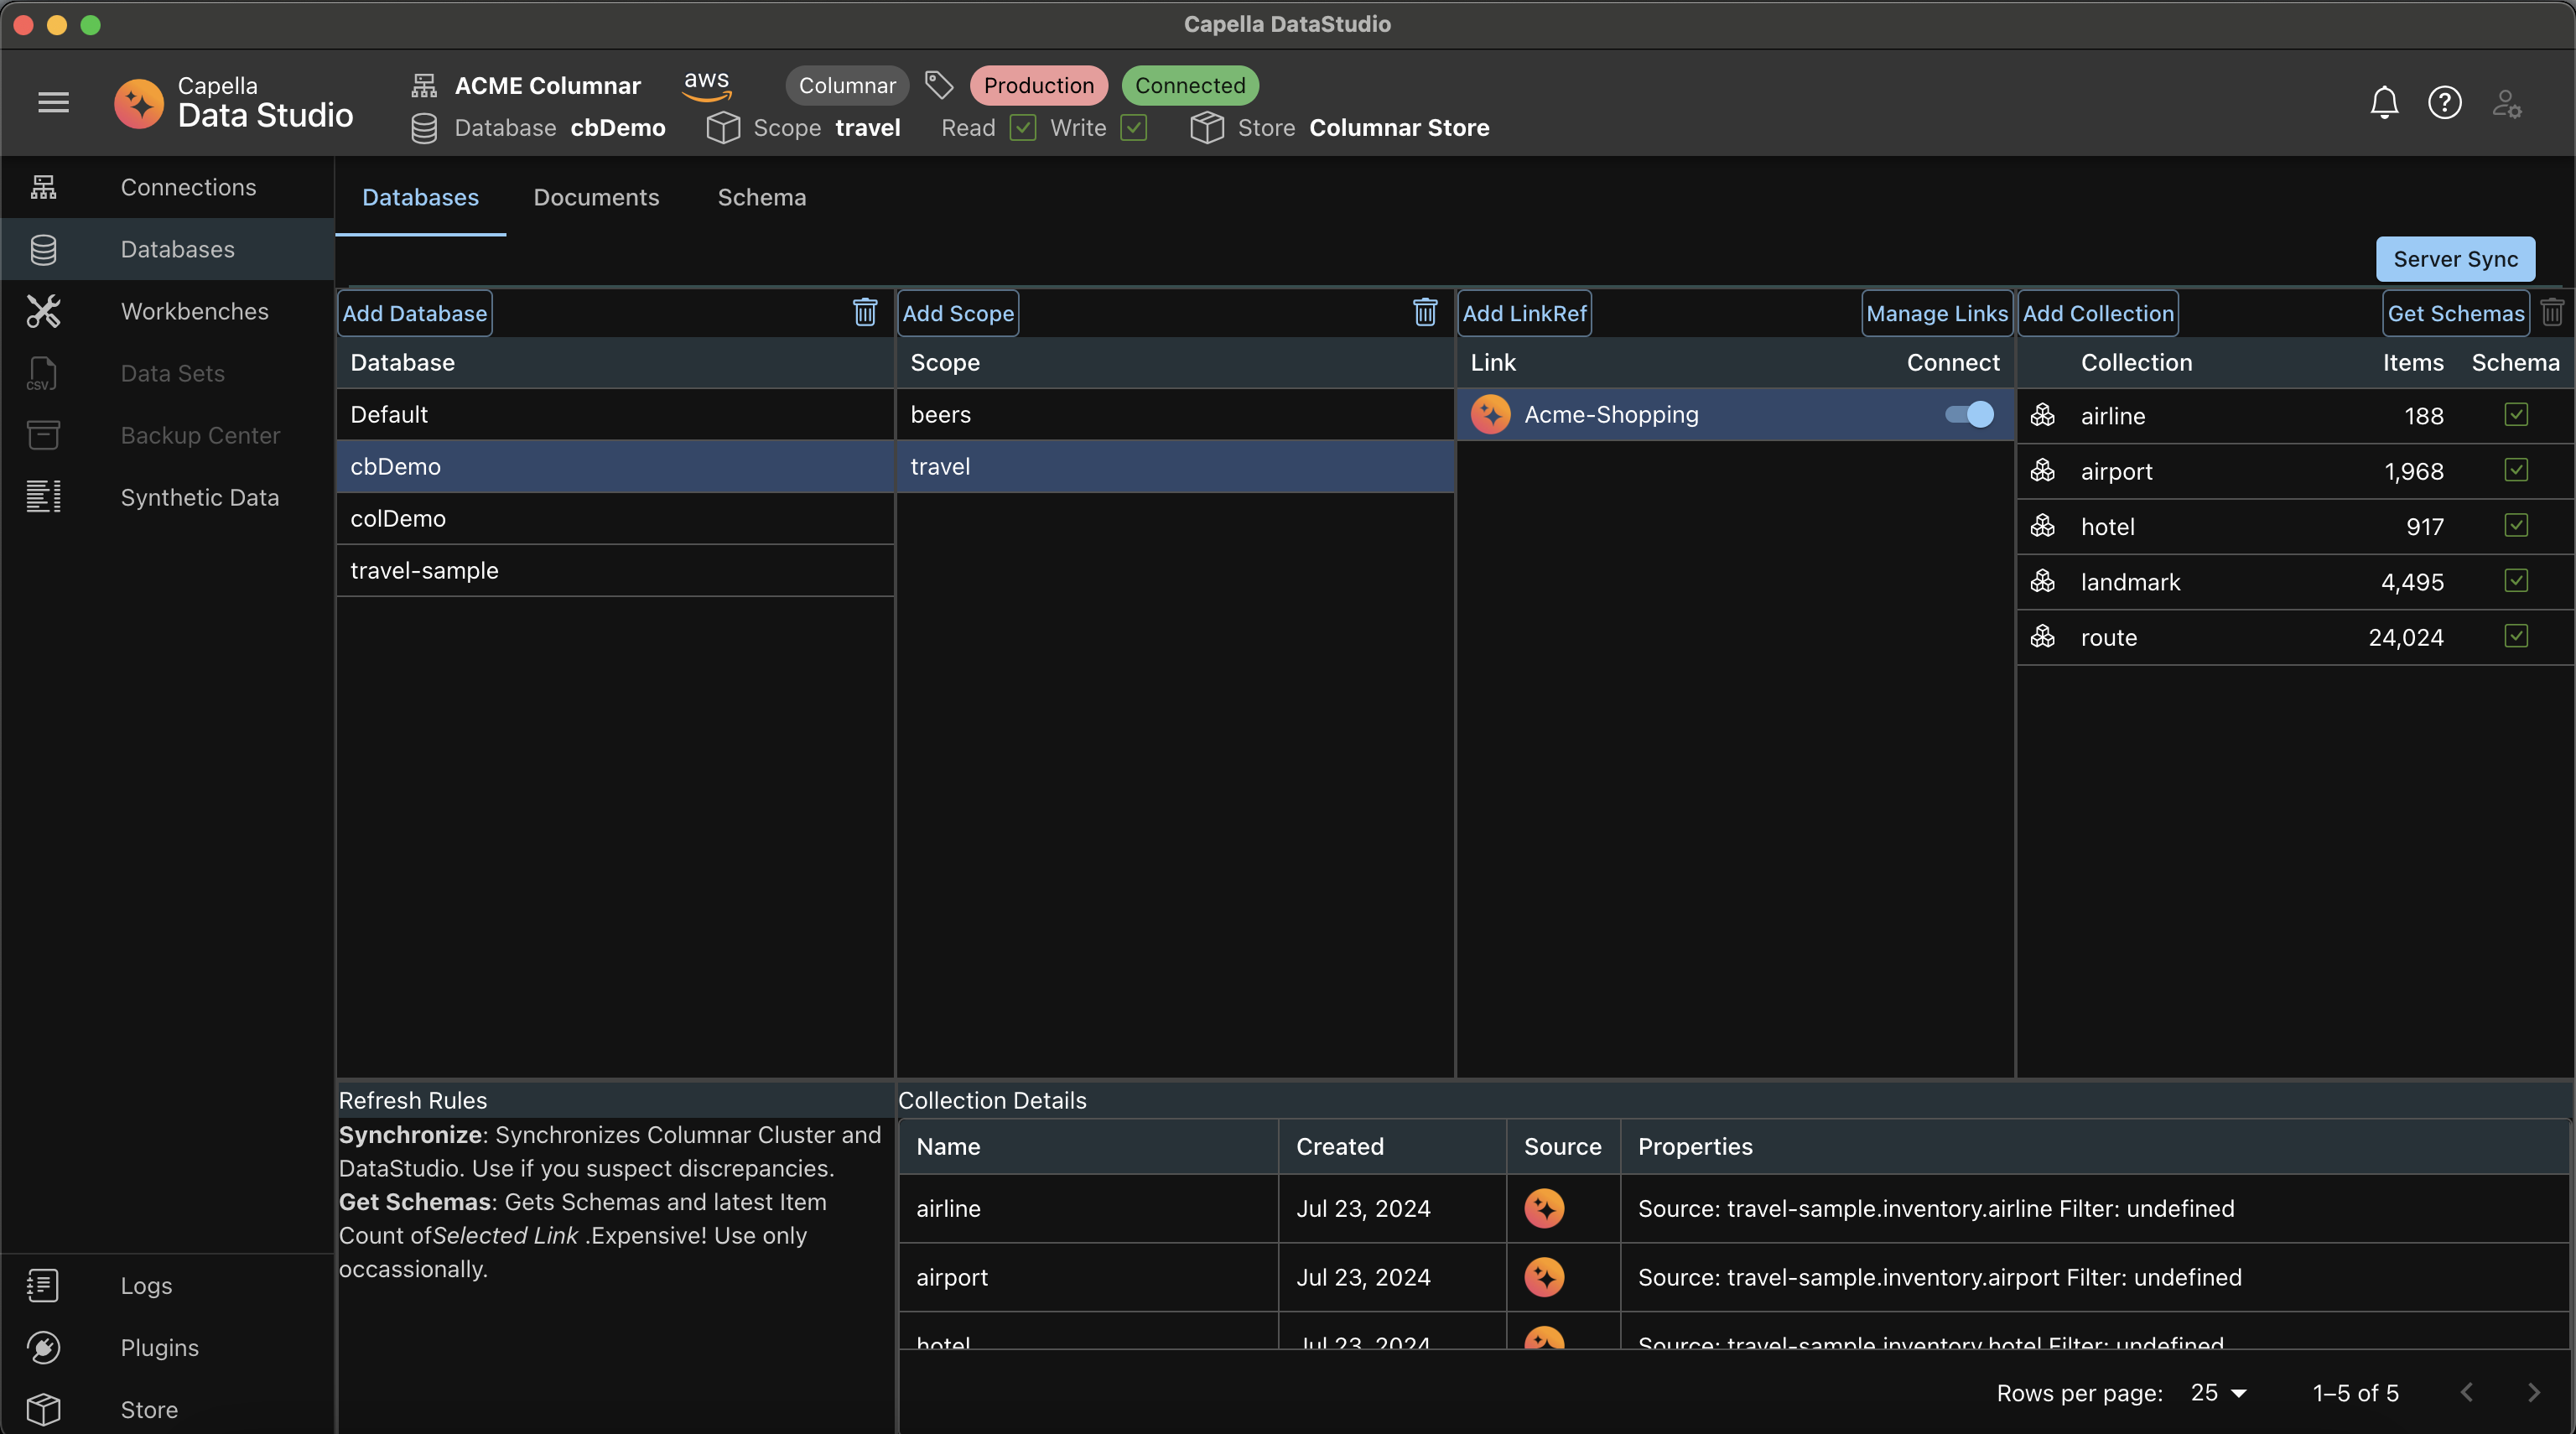Toggle schema checkbox for airline
The height and width of the screenshot is (1434, 2576).
click(x=2516, y=414)
